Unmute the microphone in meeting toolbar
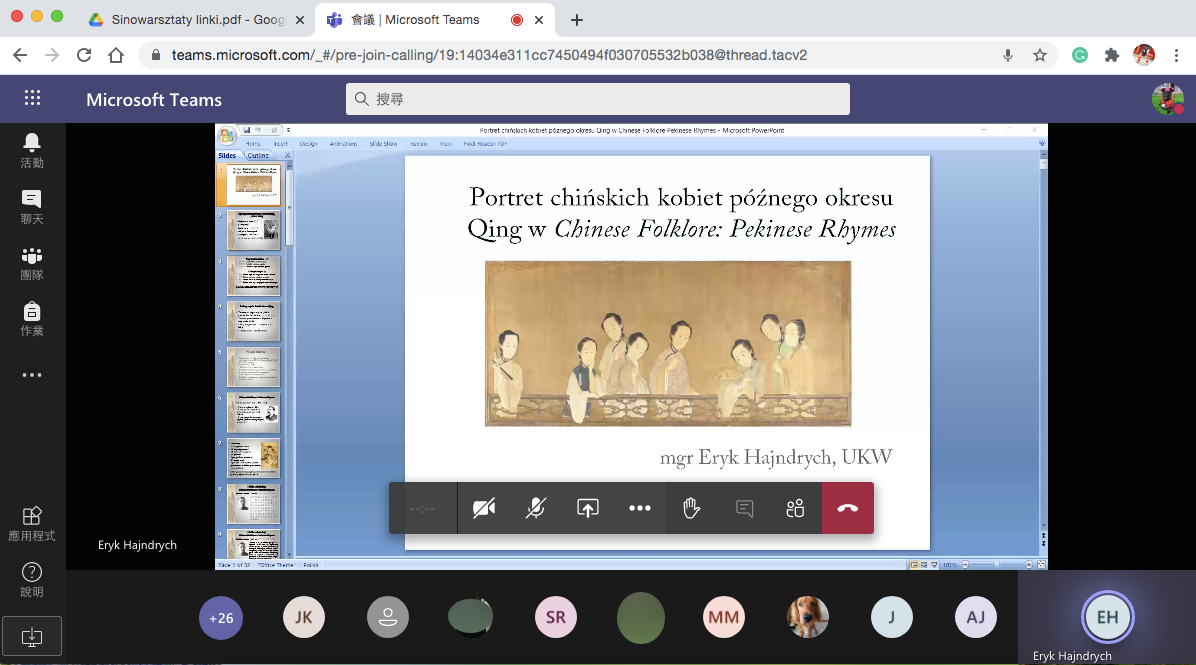Image resolution: width=1196 pixels, height=665 pixels. pos(536,508)
